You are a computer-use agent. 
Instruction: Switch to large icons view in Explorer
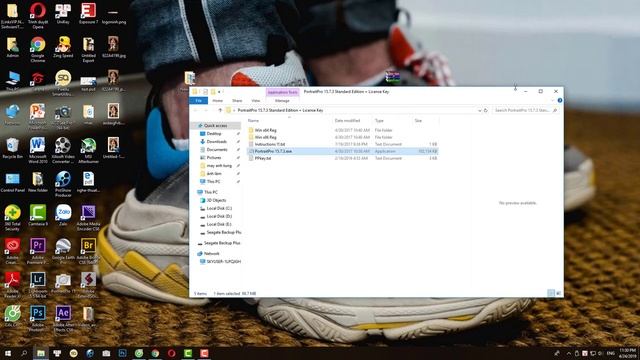coord(559,293)
